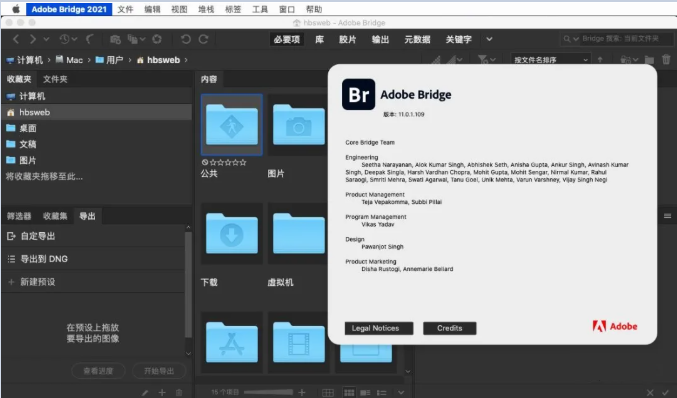Click Legal Notices button in About dialog
Image resolution: width=677 pixels, height=398 pixels.
379,328
